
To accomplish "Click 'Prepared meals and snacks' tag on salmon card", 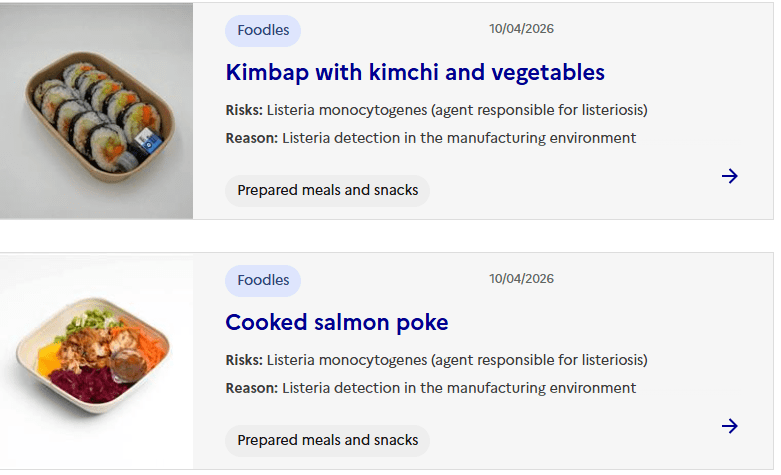I will coord(327,440).
